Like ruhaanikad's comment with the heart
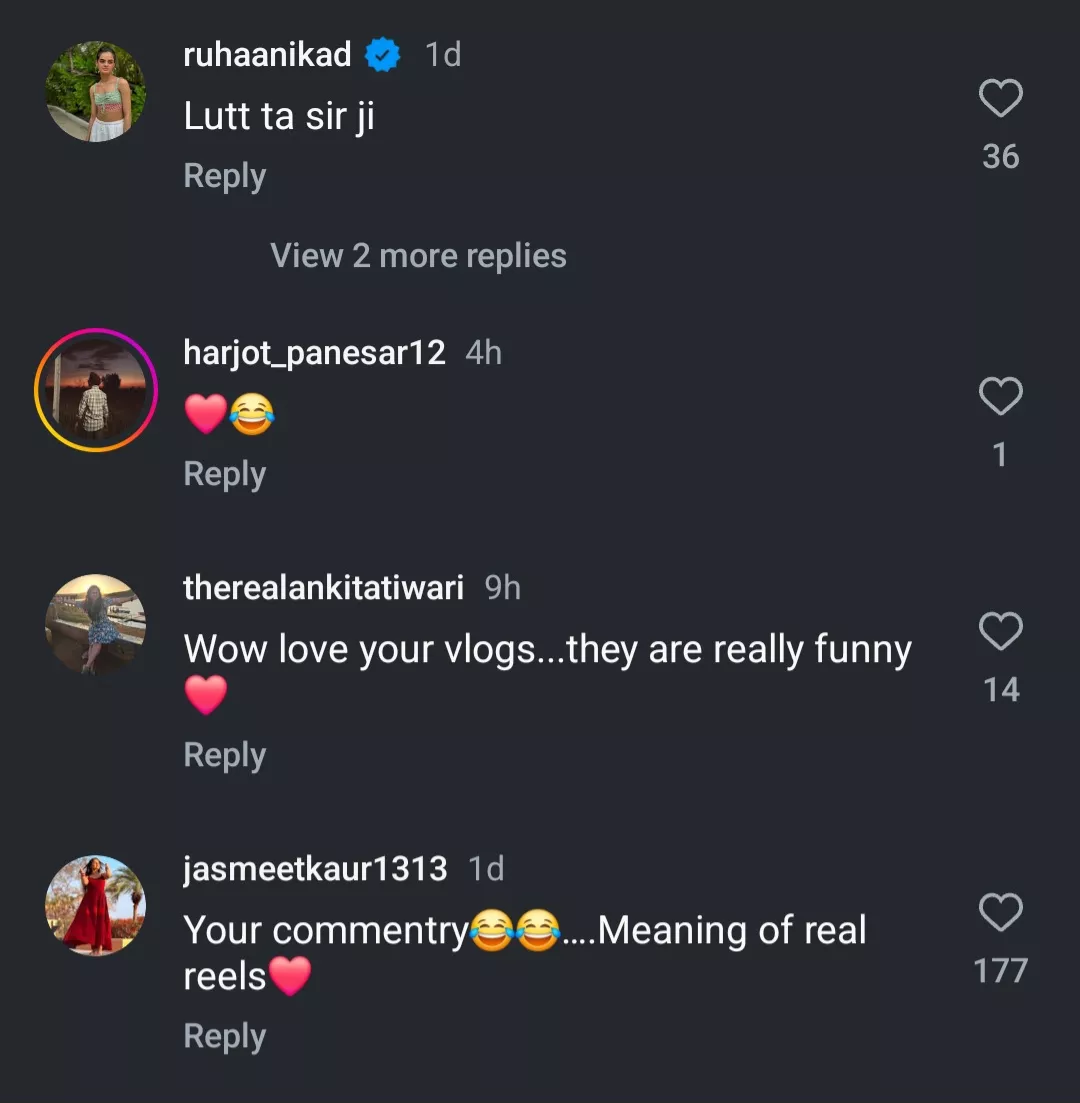The height and width of the screenshot is (1103, 1080). (x=1000, y=99)
